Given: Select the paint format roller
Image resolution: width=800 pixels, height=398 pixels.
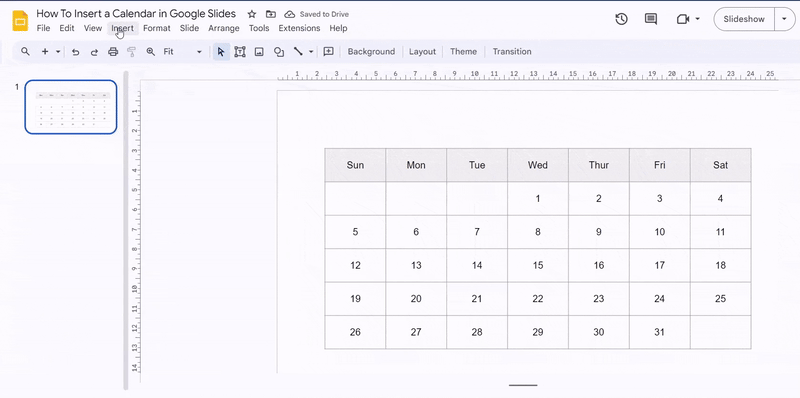Looking at the screenshot, I should (132, 52).
